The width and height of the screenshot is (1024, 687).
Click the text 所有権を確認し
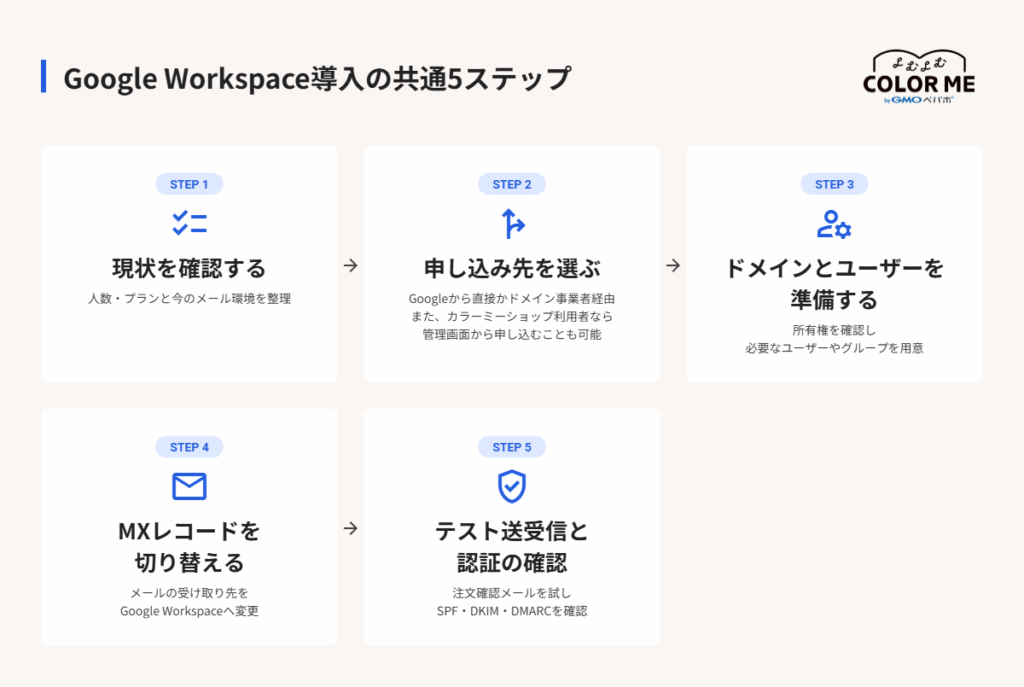tap(834, 330)
